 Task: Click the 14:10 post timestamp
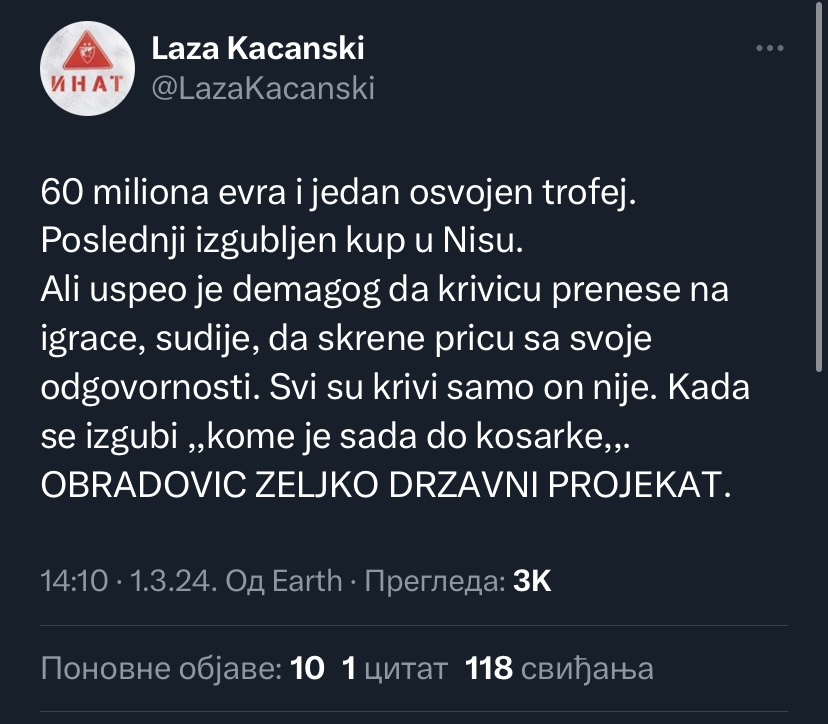pos(74,581)
